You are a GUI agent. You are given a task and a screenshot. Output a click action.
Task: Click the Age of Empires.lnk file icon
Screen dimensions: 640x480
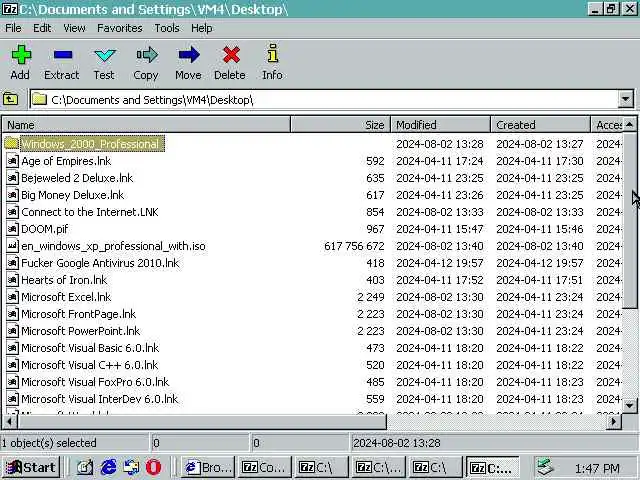tap(12, 161)
